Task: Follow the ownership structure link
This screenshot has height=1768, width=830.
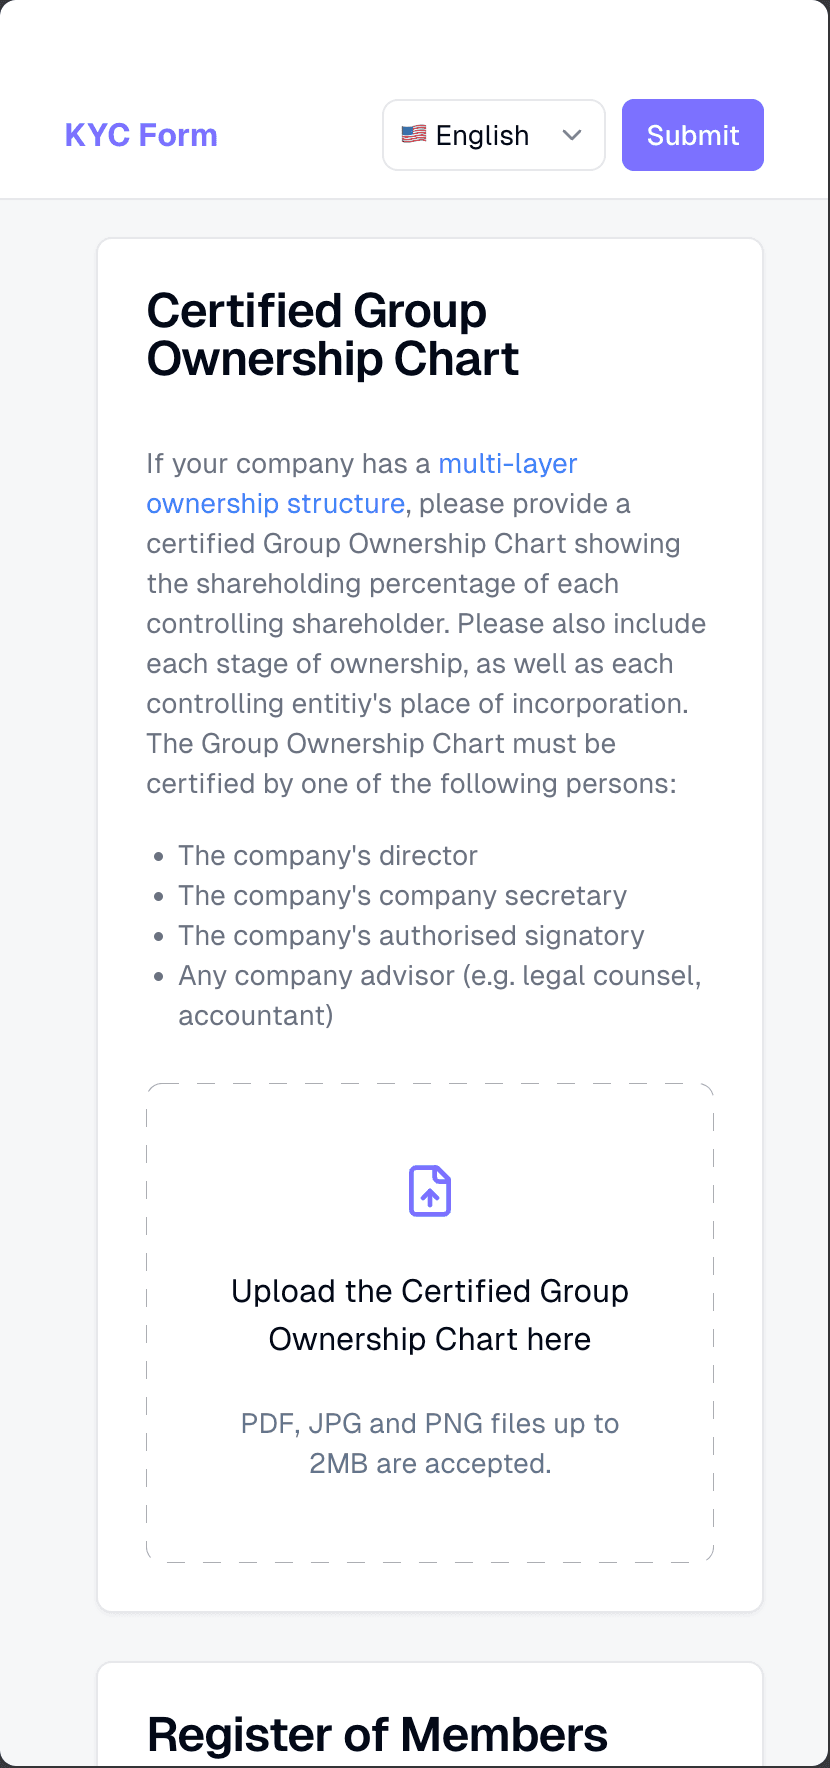Action: click(x=276, y=504)
